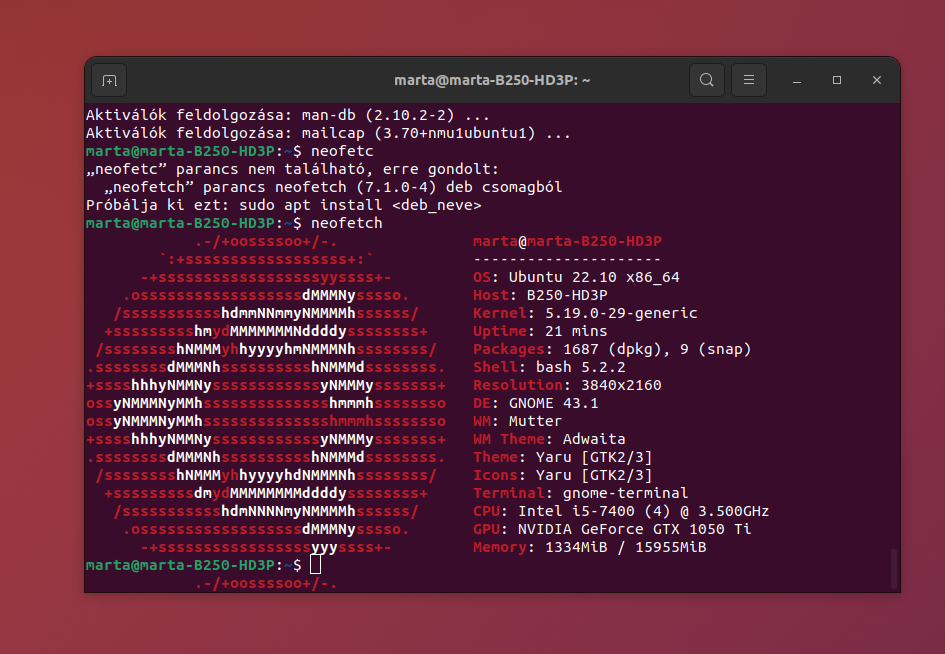Screen dimensions: 945x654
Task: Close the terminal window
Action: point(877,80)
